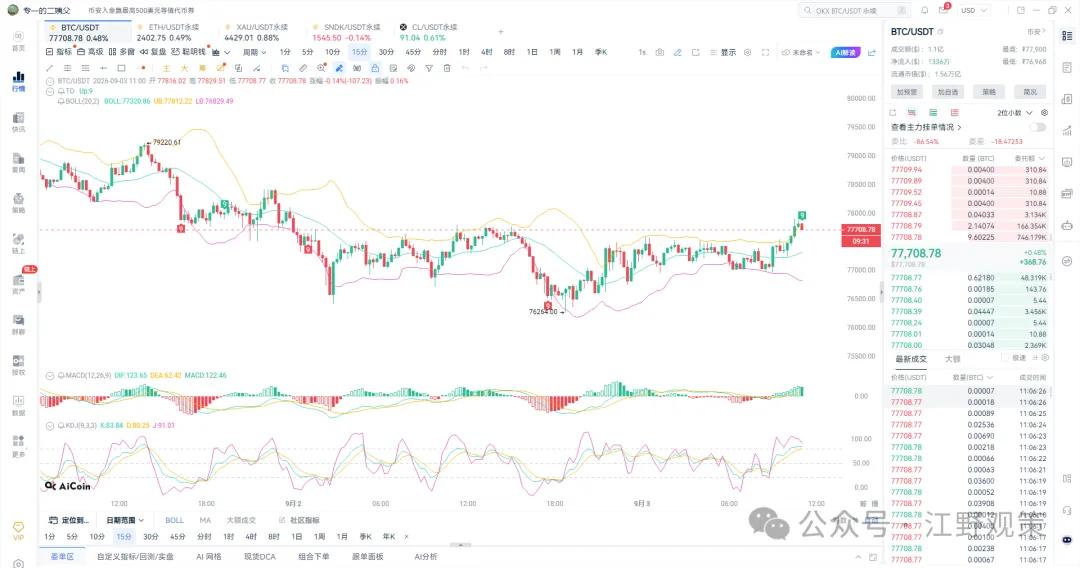Switch to SNDK/USDT永续 tab
Image resolution: width=1080 pixels, height=568 pixels.
[x=346, y=32]
